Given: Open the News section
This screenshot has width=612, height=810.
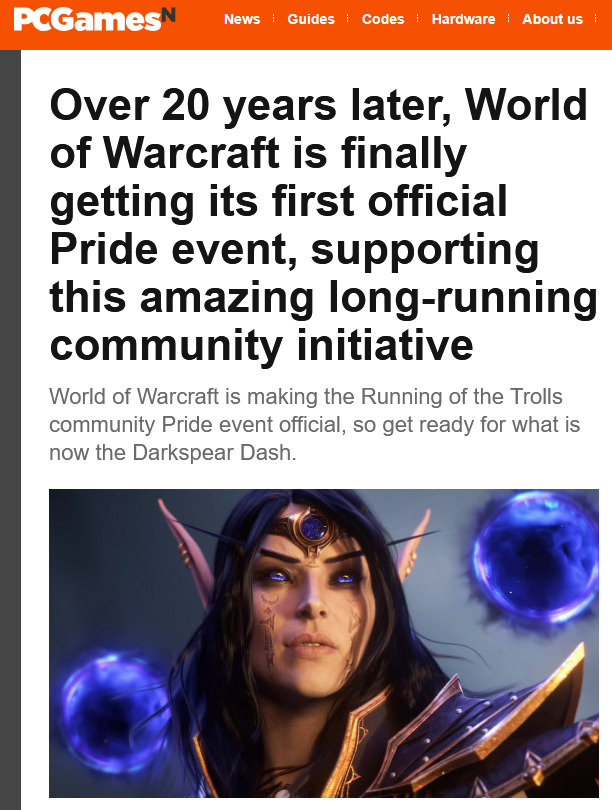Looking at the screenshot, I should coord(242,19).
